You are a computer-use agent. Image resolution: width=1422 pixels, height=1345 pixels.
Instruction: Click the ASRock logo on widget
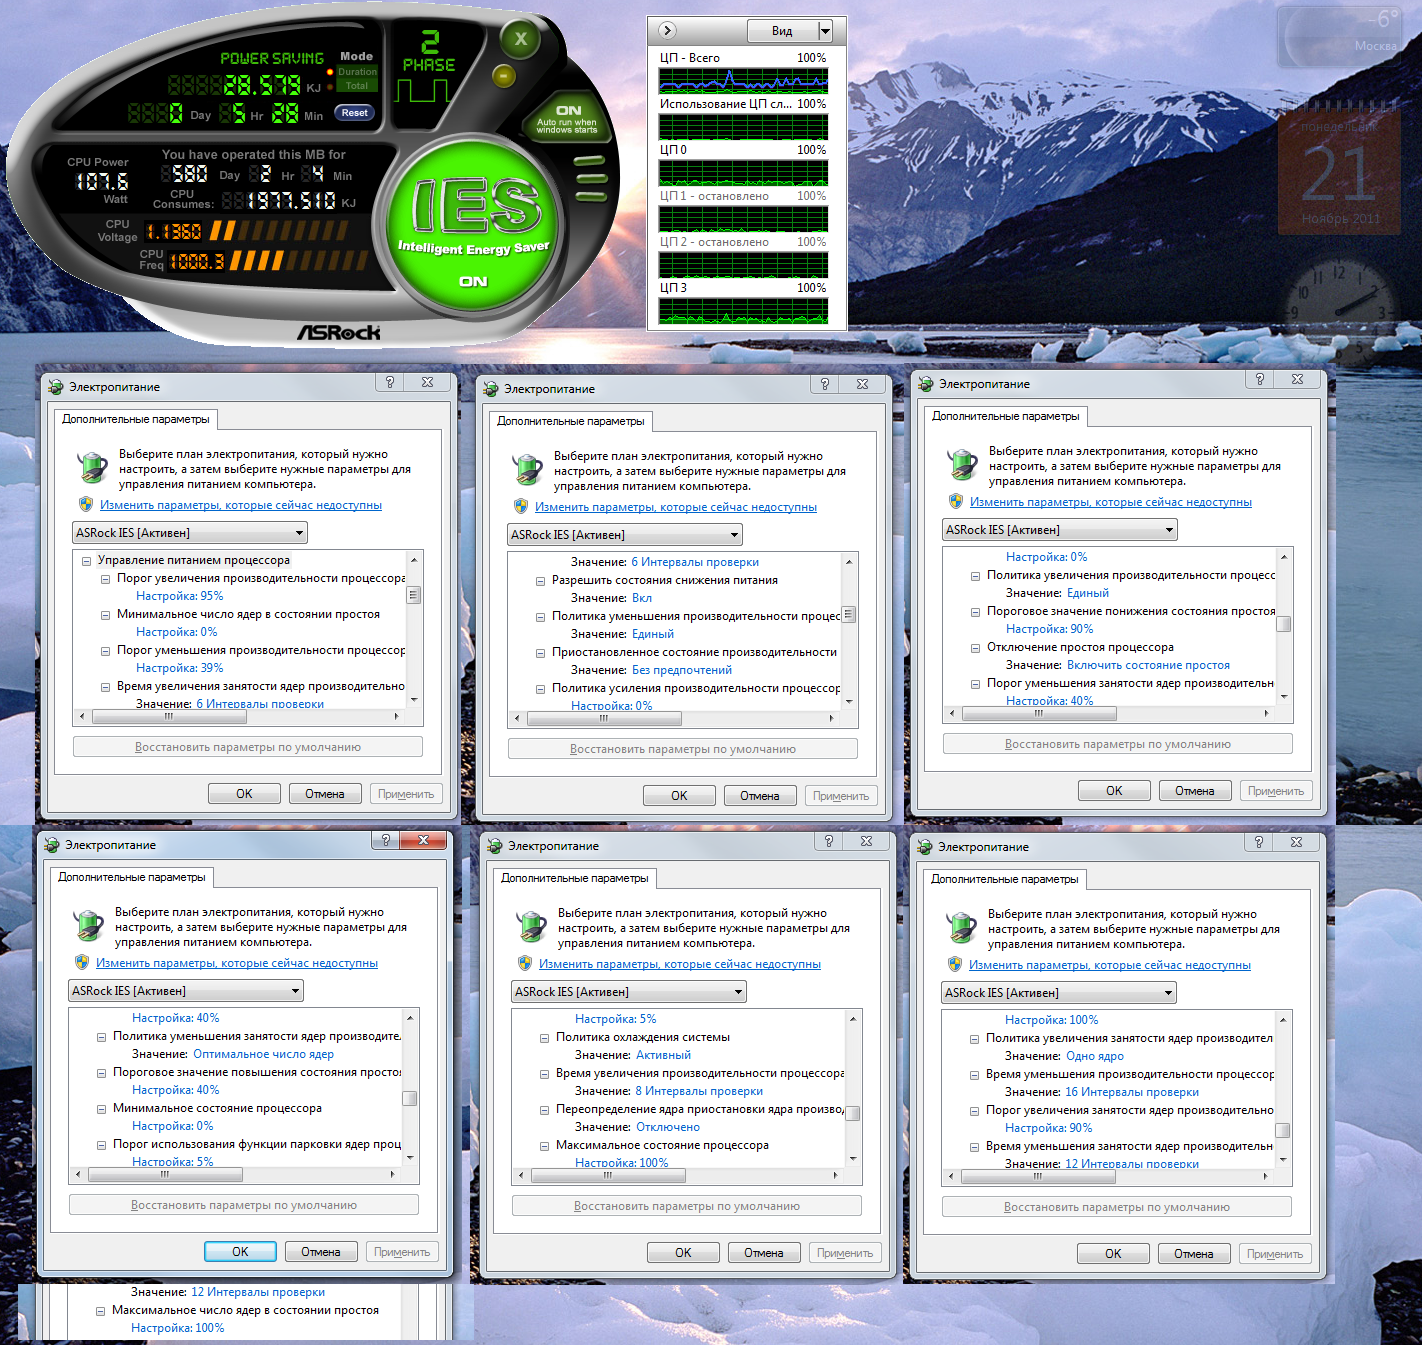[x=338, y=332]
